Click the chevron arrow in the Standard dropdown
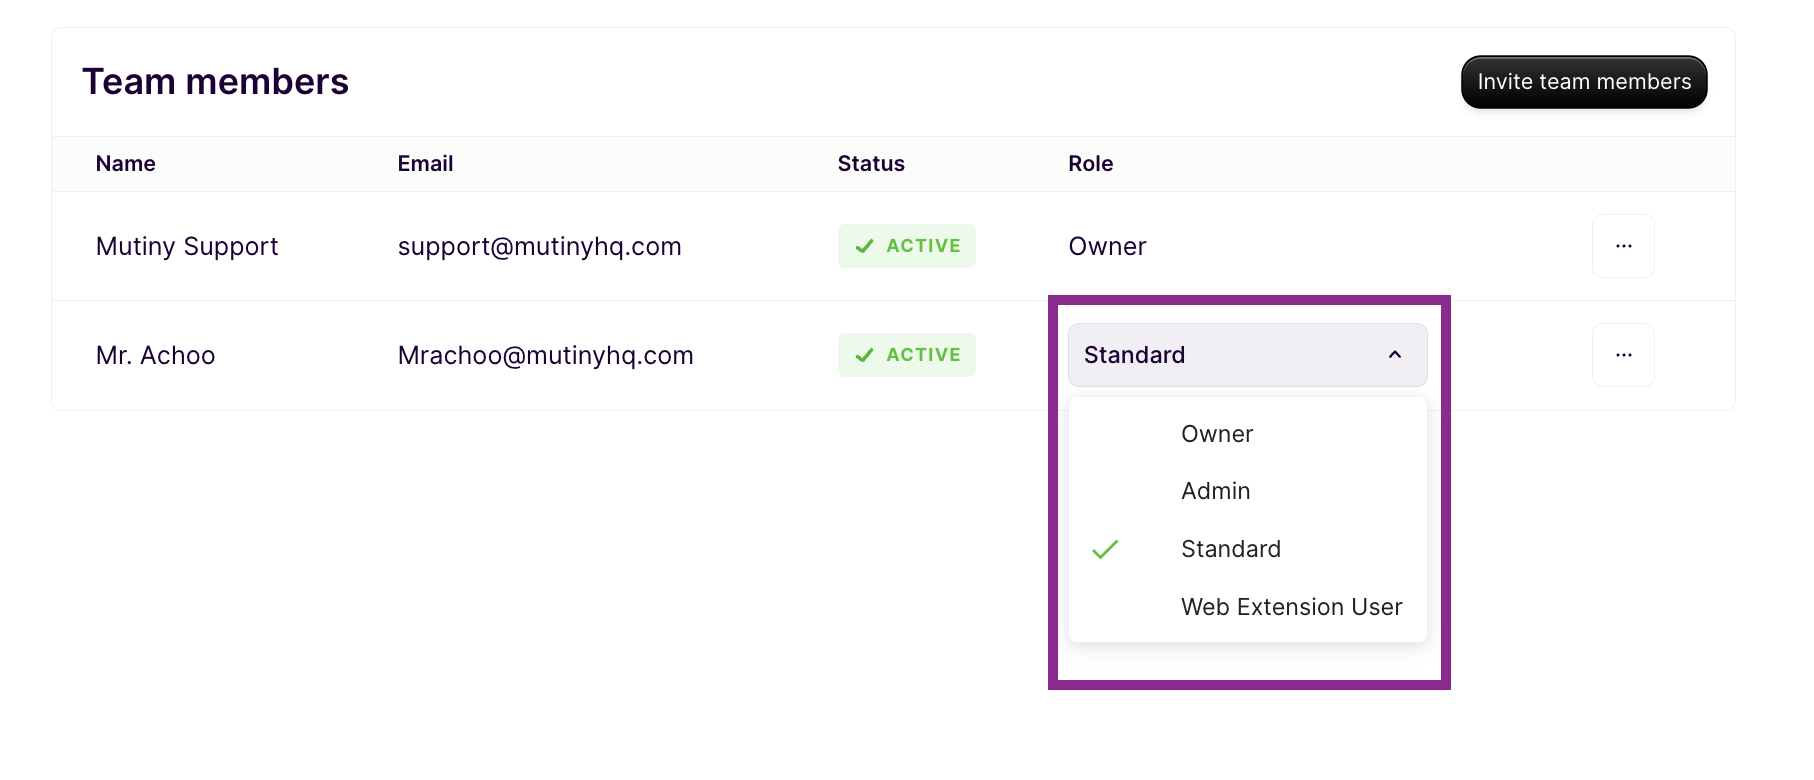Viewport: 1814px width, 780px height. pyautogui.click(x=1394, y=355)
